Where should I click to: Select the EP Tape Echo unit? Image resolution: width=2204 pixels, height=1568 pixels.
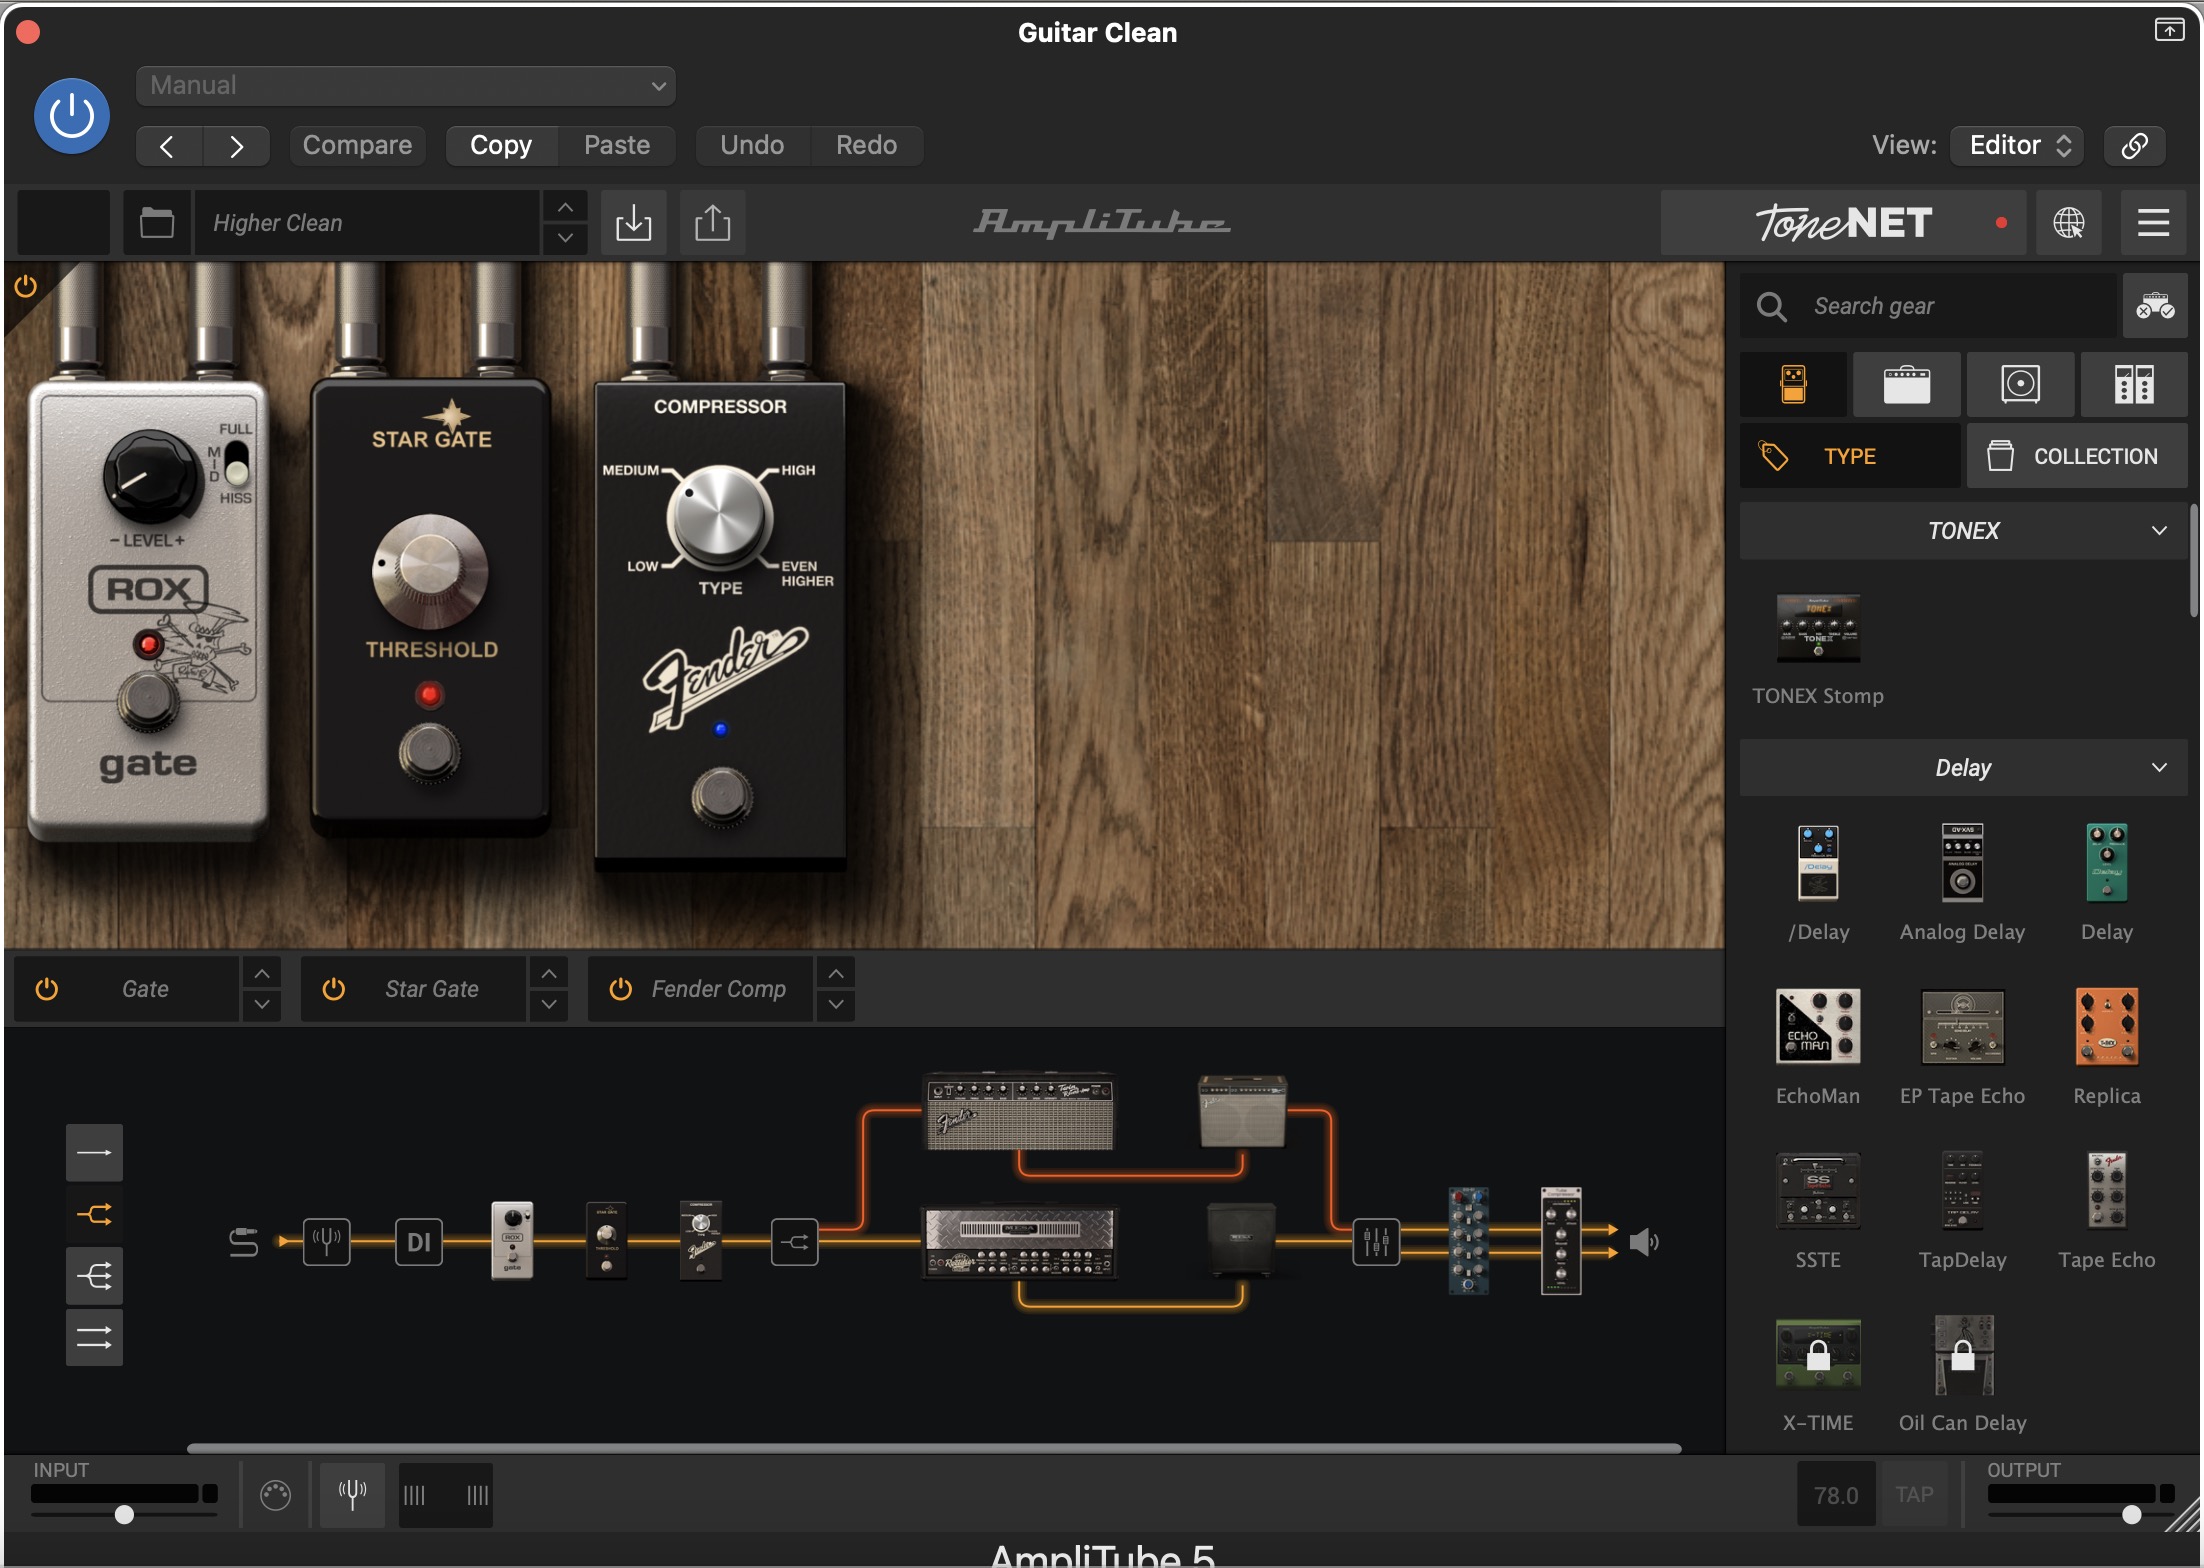point(1962,1027)
